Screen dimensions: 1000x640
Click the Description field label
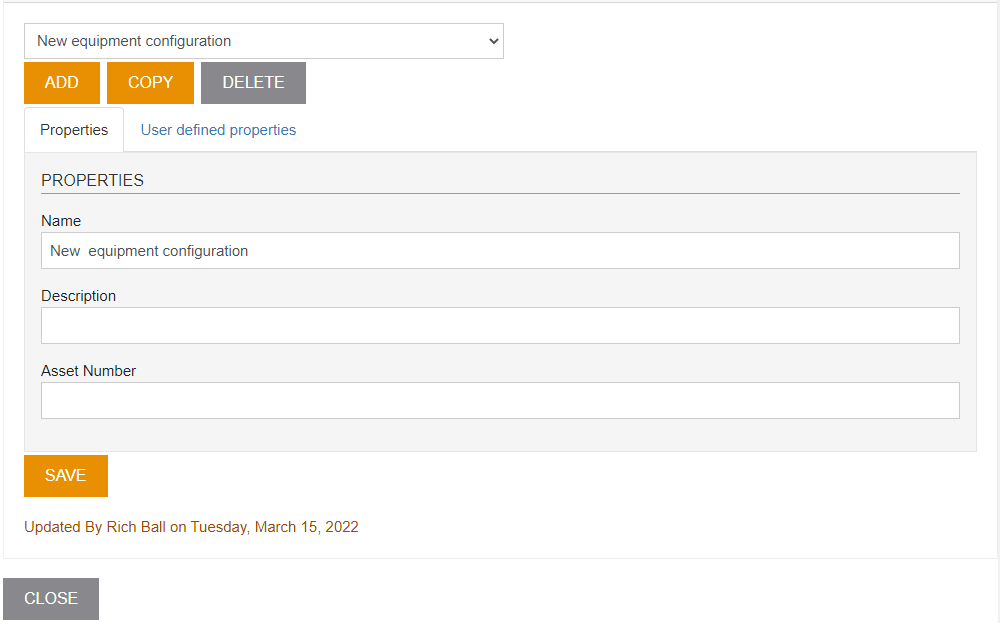coord(78,296)
